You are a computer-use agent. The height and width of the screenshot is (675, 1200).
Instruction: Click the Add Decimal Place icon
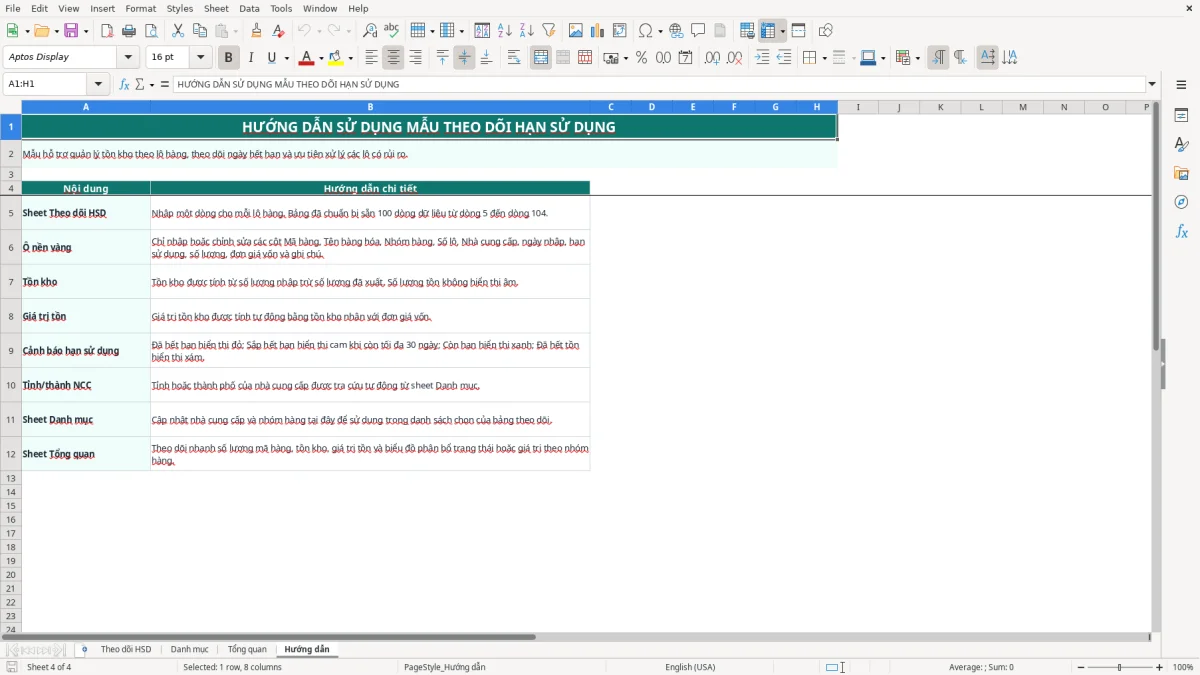tap(713, 58)
